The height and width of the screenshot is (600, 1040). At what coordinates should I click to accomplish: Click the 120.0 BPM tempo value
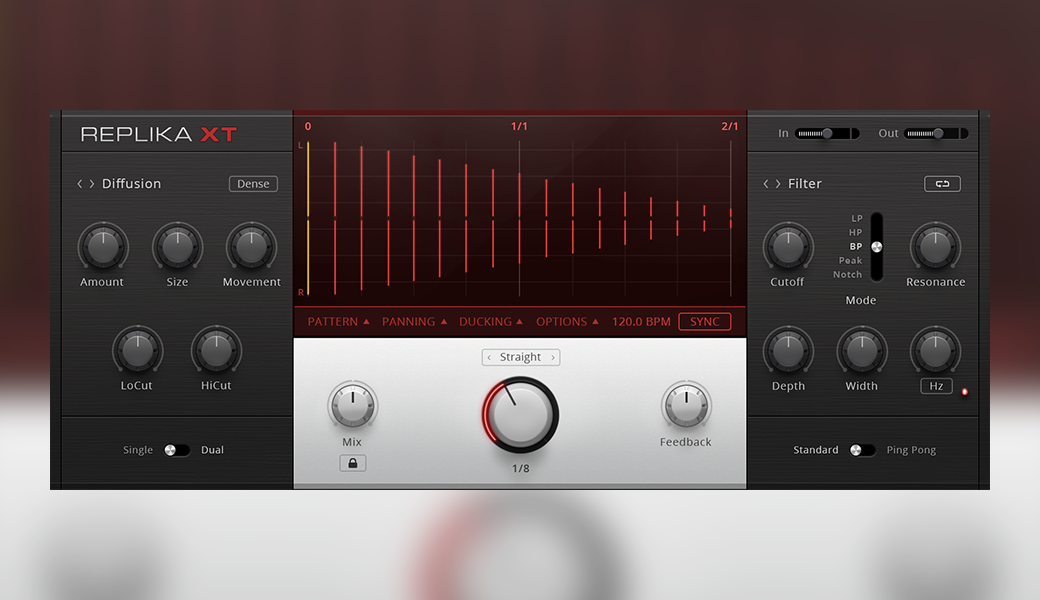[x=641, y=322]
